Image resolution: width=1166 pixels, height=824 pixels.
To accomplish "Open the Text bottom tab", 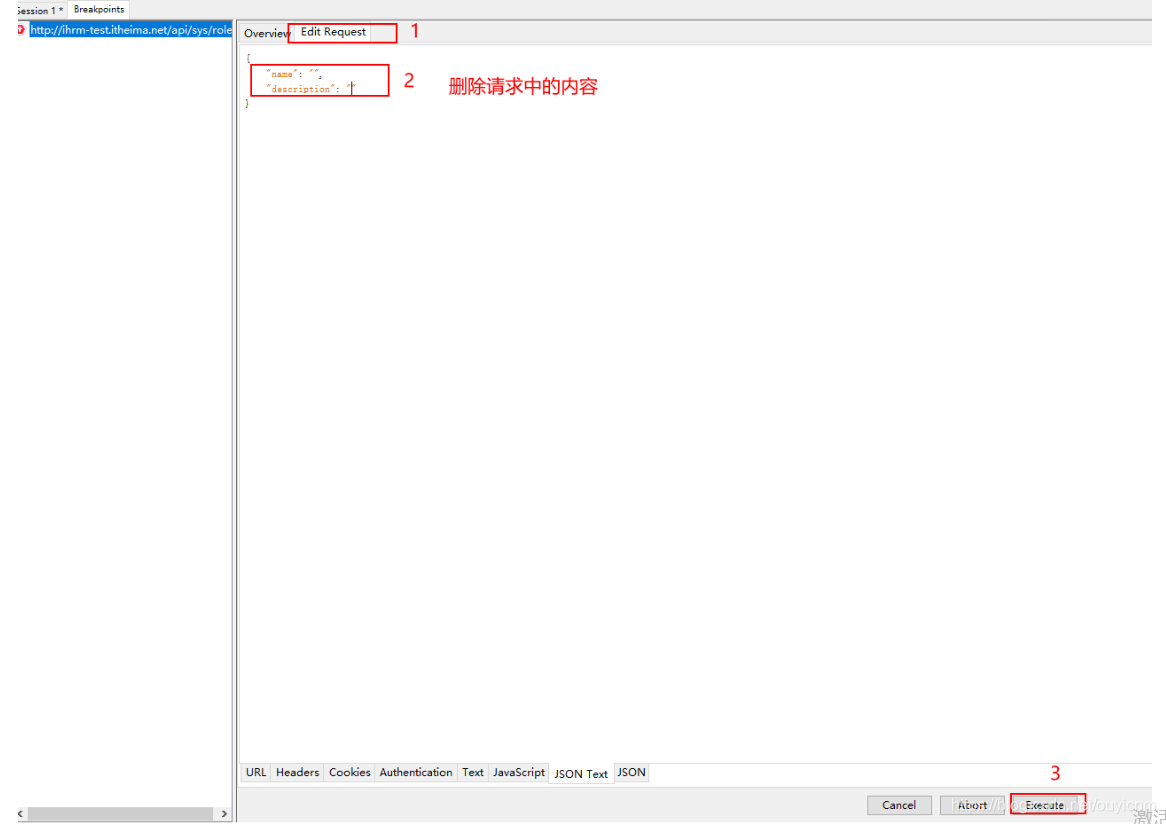I will [473, 772].
